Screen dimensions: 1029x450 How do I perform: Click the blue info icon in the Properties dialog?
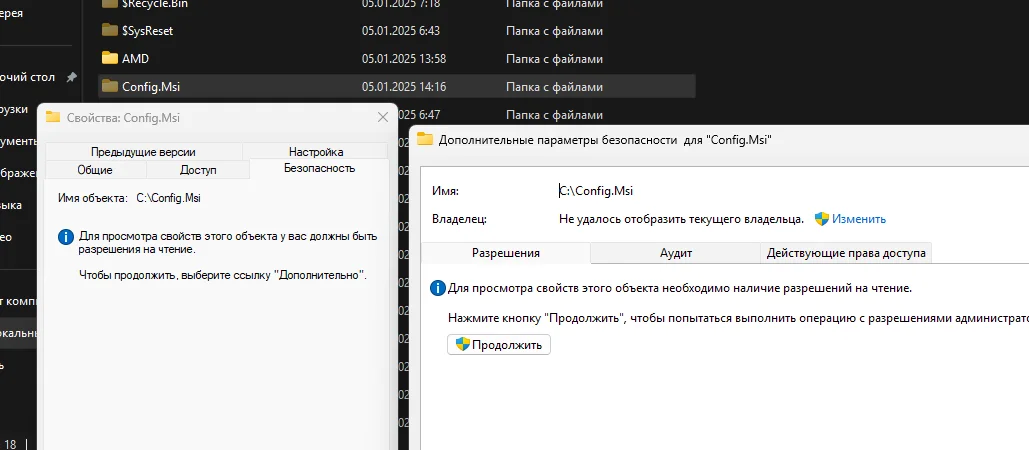tap(66, 237)
